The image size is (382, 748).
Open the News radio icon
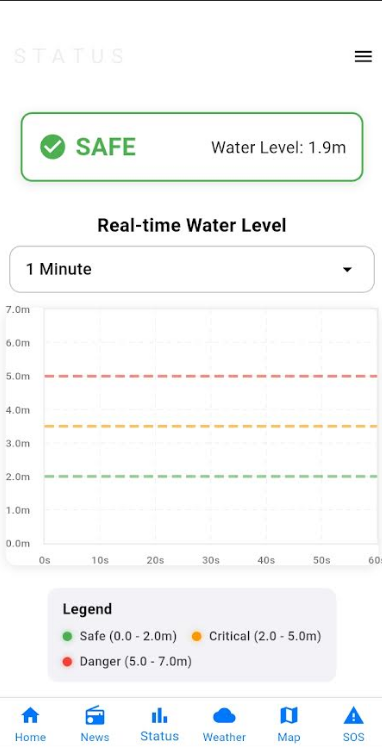pos(94,716)
